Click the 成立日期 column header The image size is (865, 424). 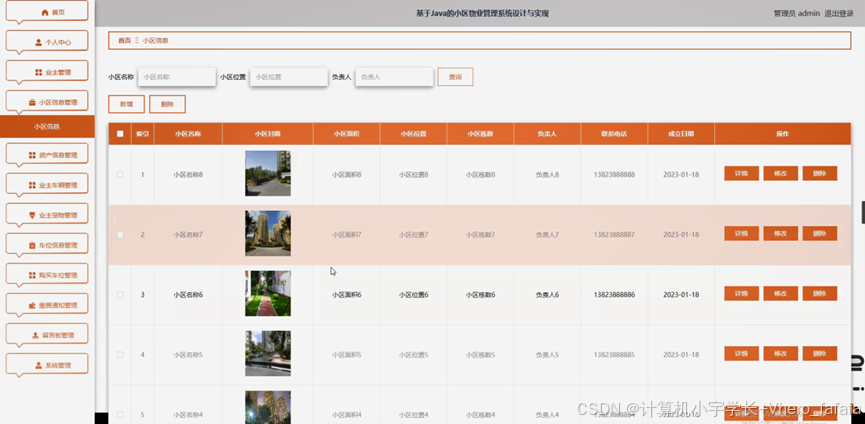coord(681,134)
